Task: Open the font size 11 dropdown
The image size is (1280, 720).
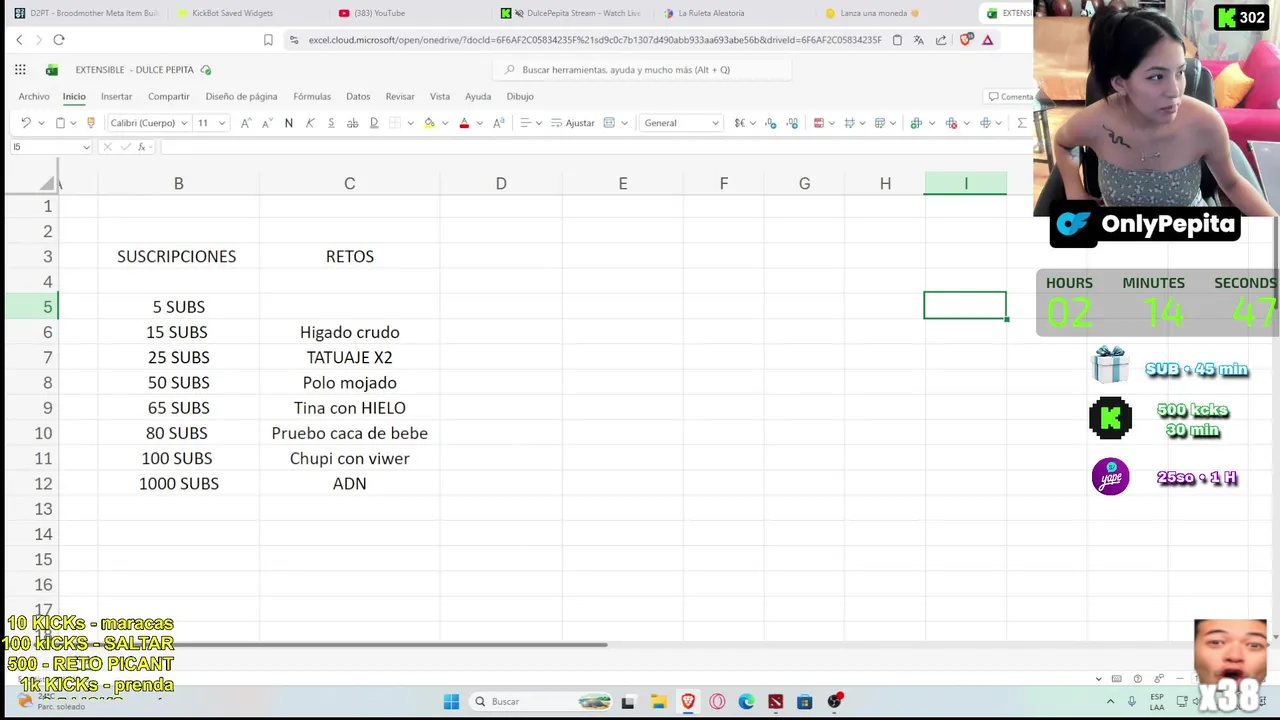Action: 211,123
